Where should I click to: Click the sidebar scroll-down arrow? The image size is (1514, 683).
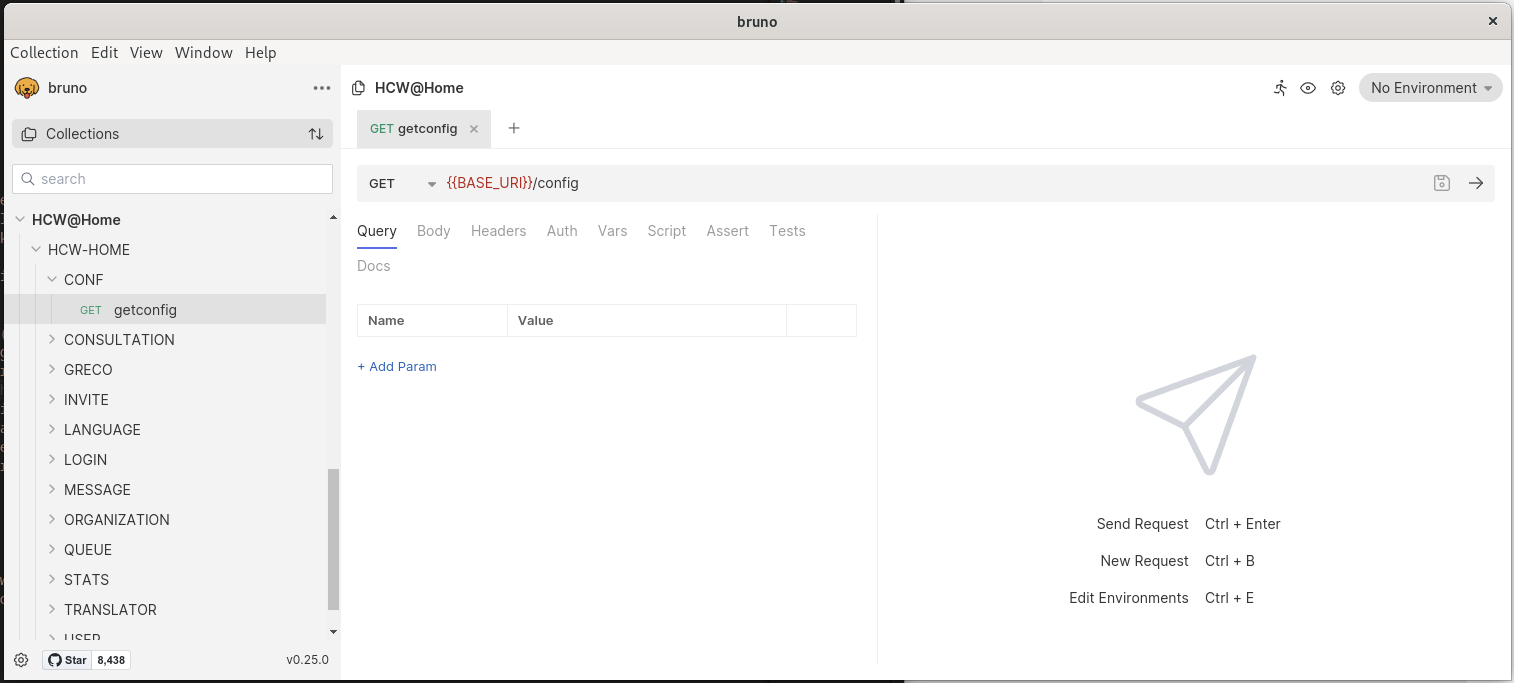[334, 632]
